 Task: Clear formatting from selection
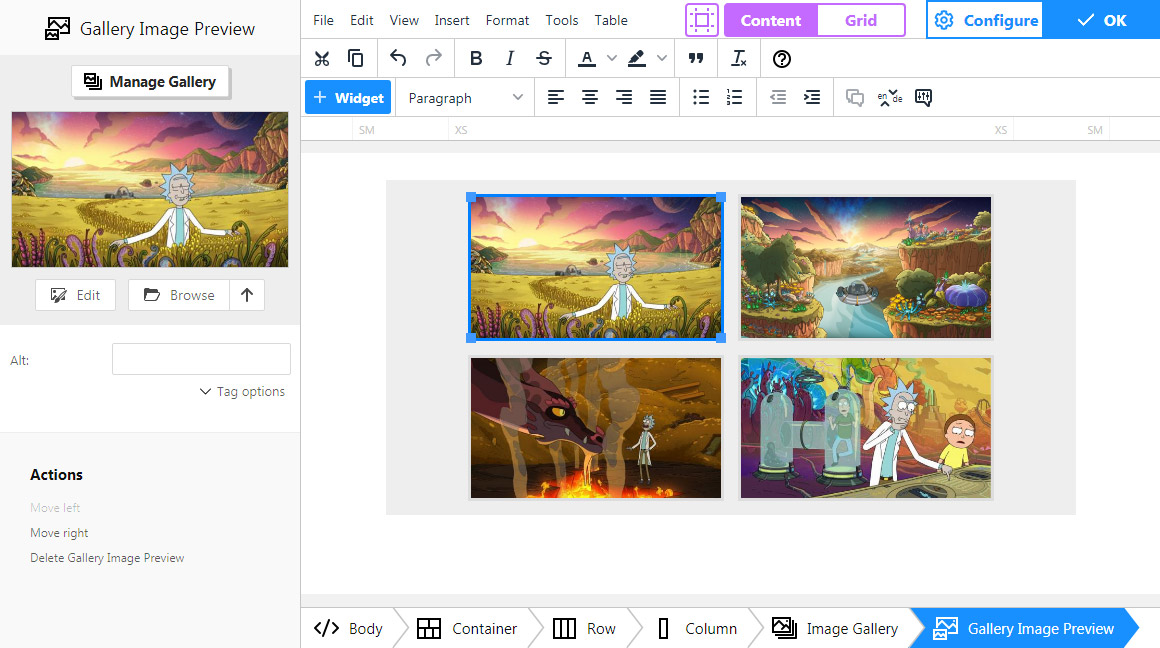pos(738,58)
